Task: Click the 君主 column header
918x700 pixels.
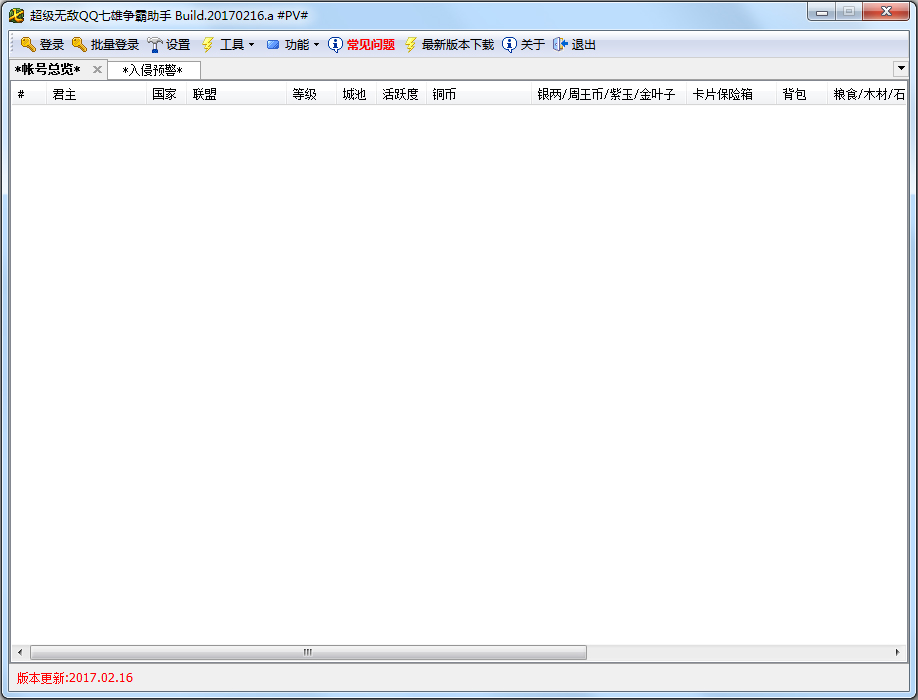Action: pyautogui.click(x=63, y=94)
